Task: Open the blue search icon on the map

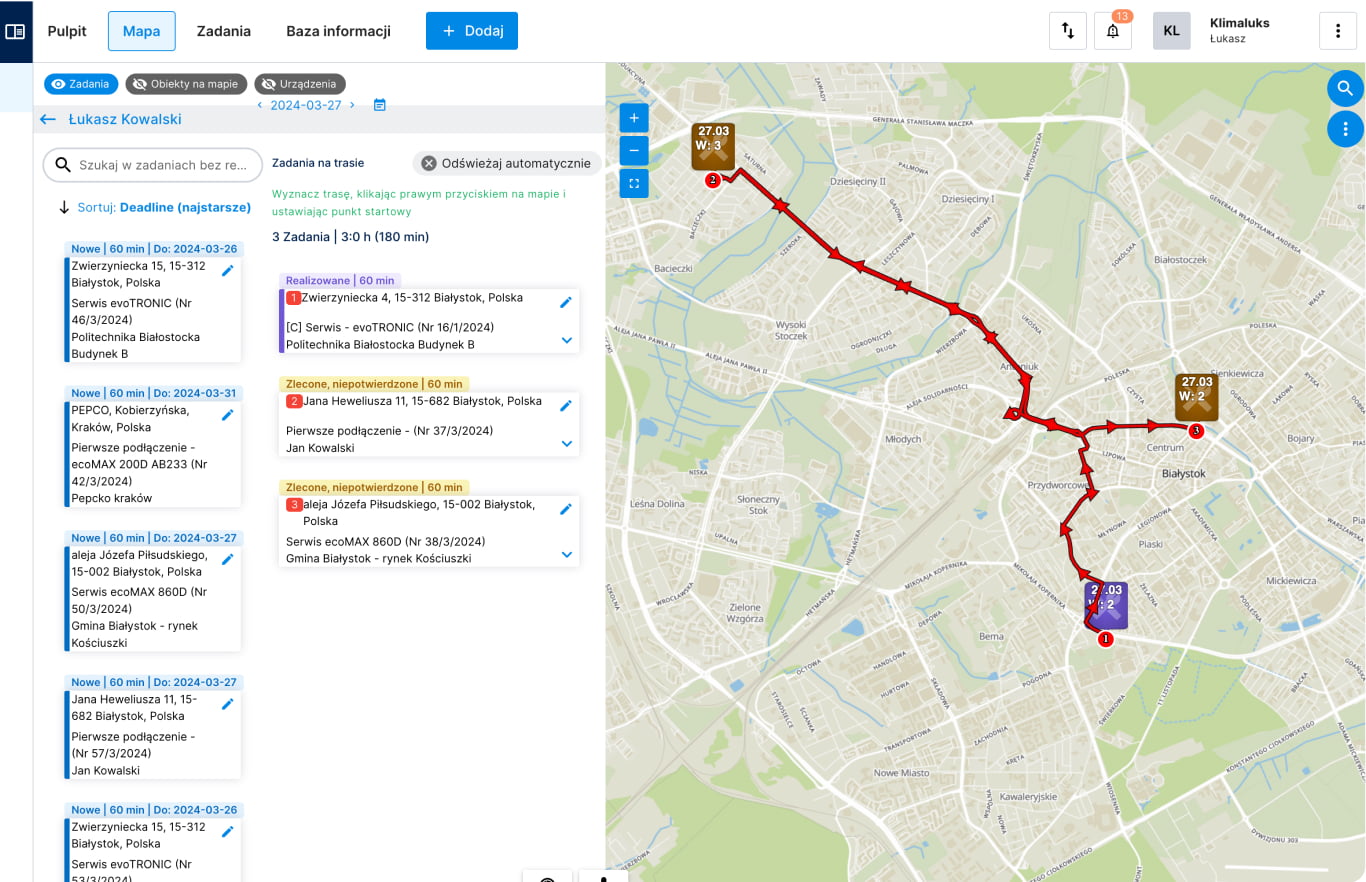Action: [x=1345, y=88]
